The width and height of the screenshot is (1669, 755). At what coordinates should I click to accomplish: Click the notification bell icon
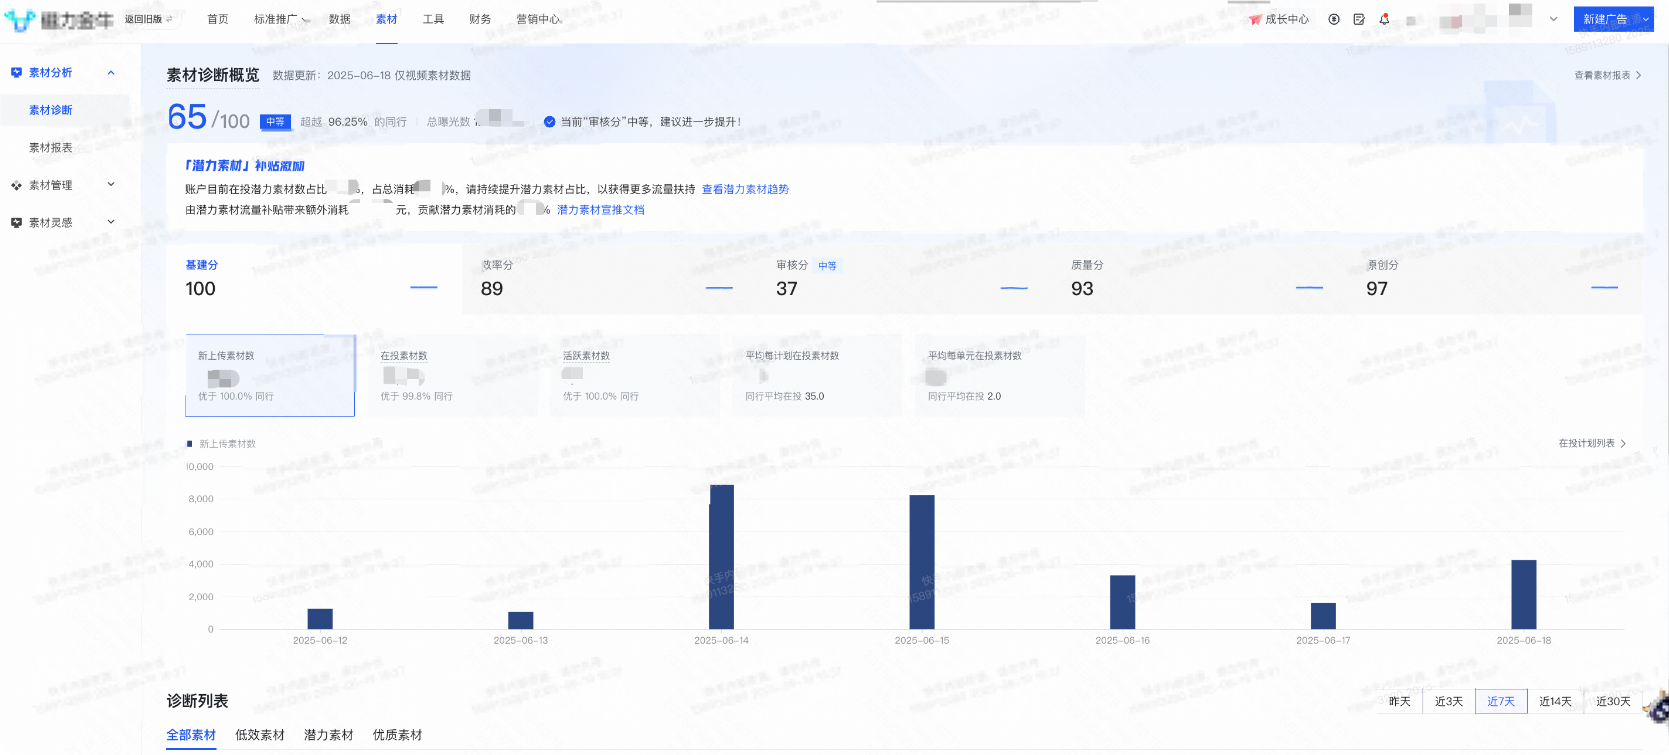pyautogui.click(x=1384, y=19)
